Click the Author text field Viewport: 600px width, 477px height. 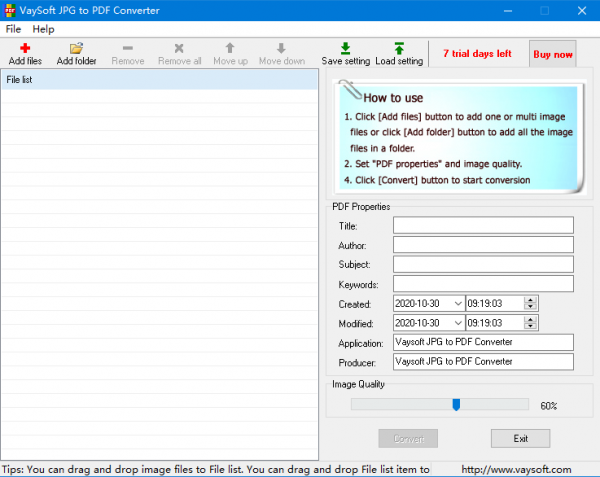tap(483, 245)
